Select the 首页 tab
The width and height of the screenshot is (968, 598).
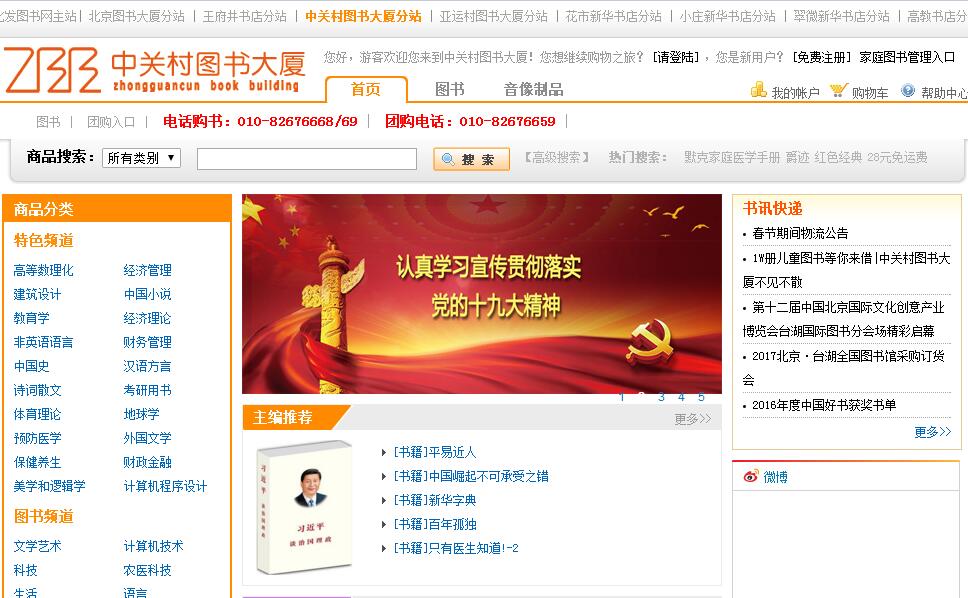pos(366,89)
